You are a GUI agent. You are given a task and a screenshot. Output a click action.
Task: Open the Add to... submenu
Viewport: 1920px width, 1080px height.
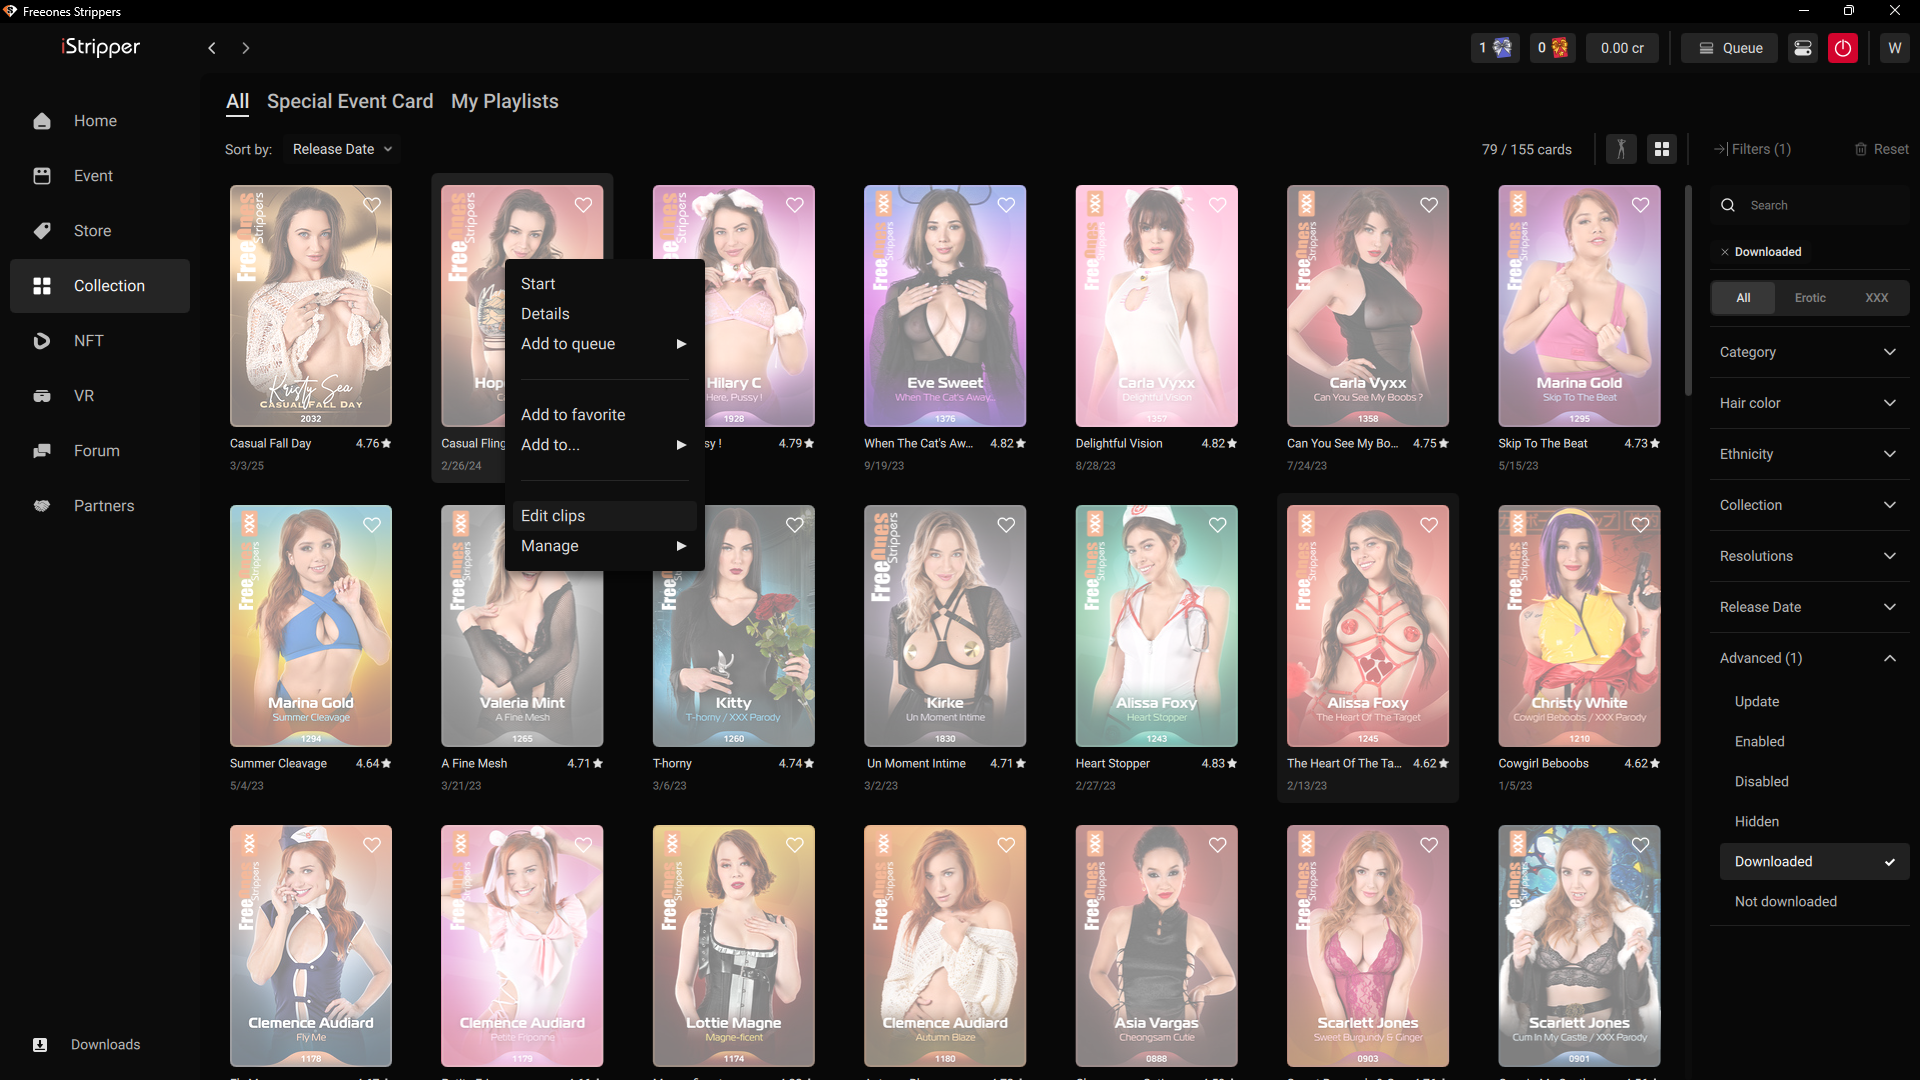tap(603, 445)
